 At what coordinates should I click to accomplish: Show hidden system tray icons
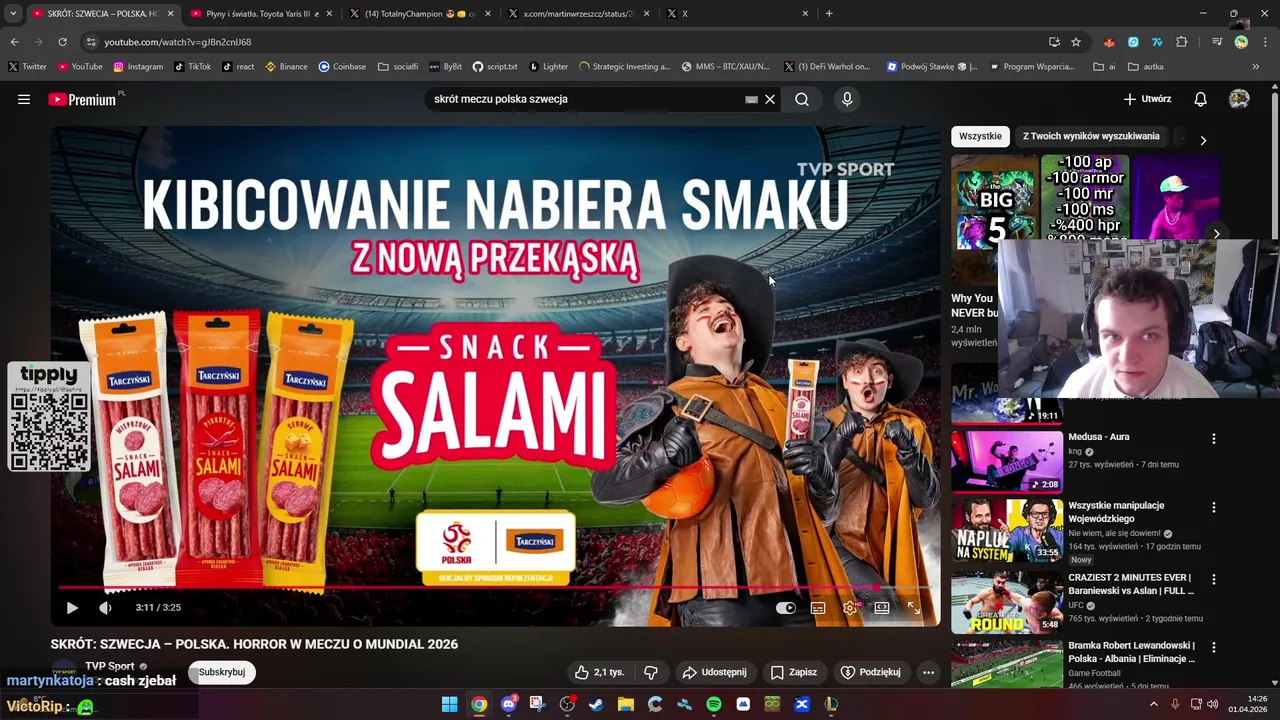pyautogui.click(x=1153, y=704)
